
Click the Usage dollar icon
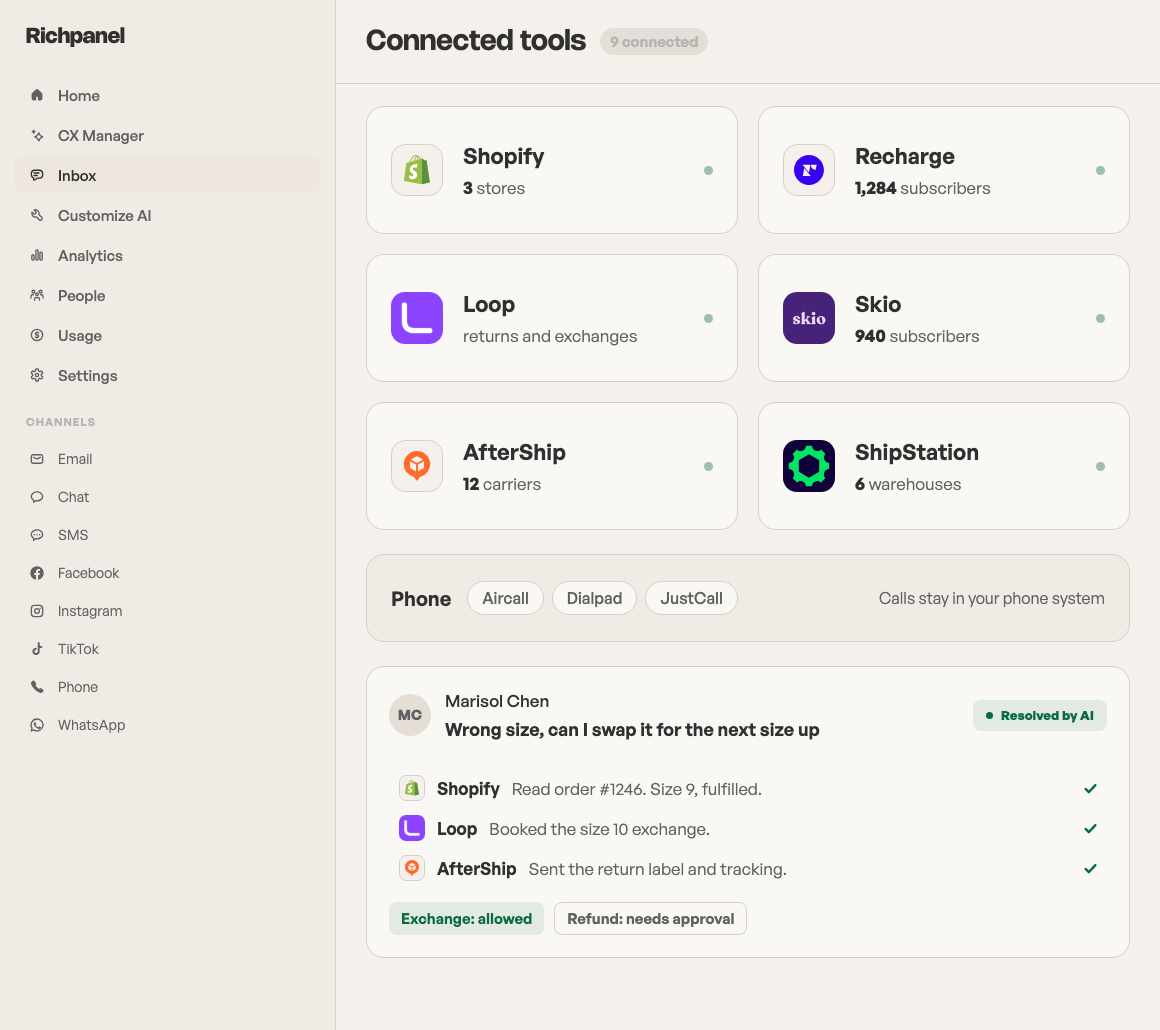pyautogui.click(x=37, y=335)
